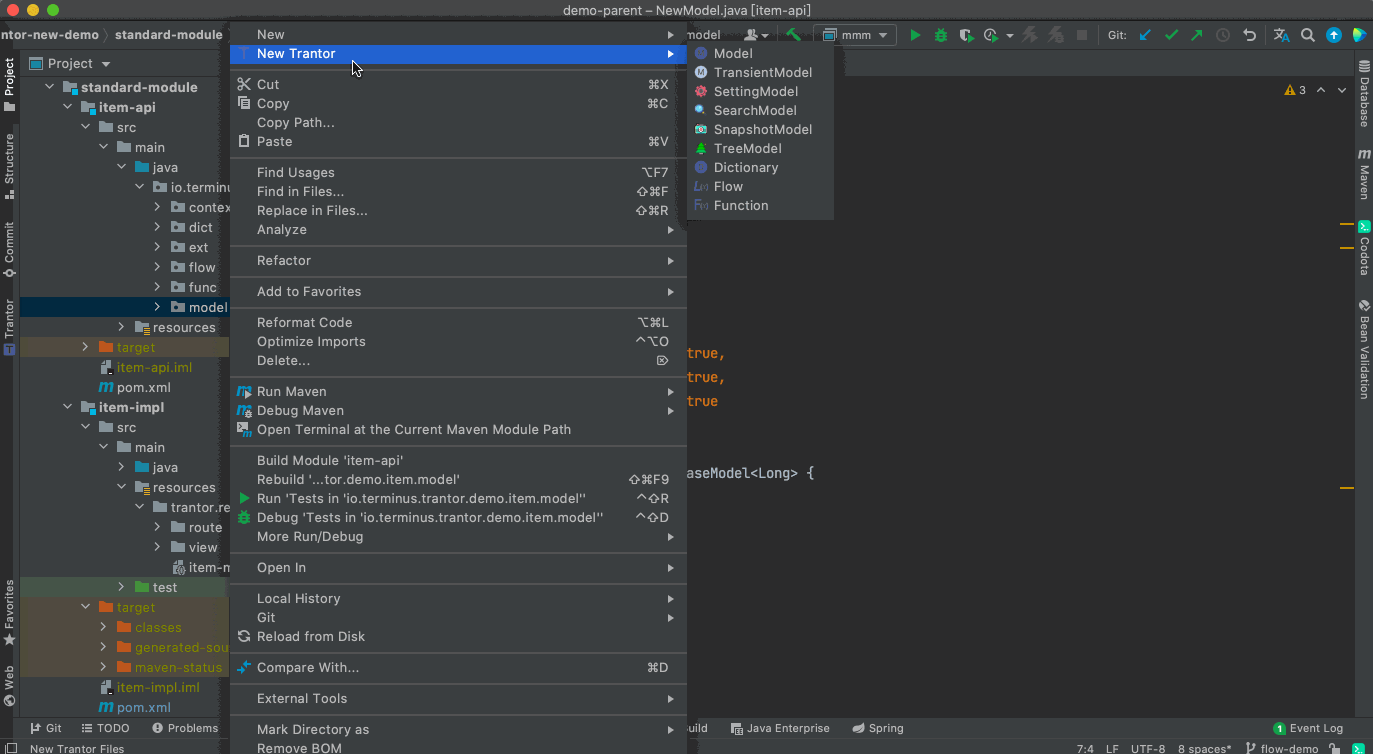Screen dimensions: 1373x754
Task: Click the green Run button in toolbar
Action: pyautogui.click(x=915, y=35)
